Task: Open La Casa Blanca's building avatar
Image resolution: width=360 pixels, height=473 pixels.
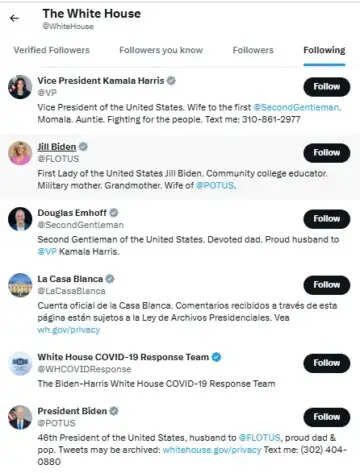Action: (x=20, y=285)
